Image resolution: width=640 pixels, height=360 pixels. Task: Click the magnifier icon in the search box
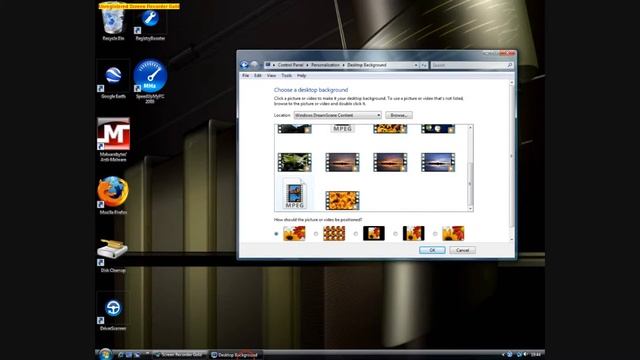click(509, 65)
